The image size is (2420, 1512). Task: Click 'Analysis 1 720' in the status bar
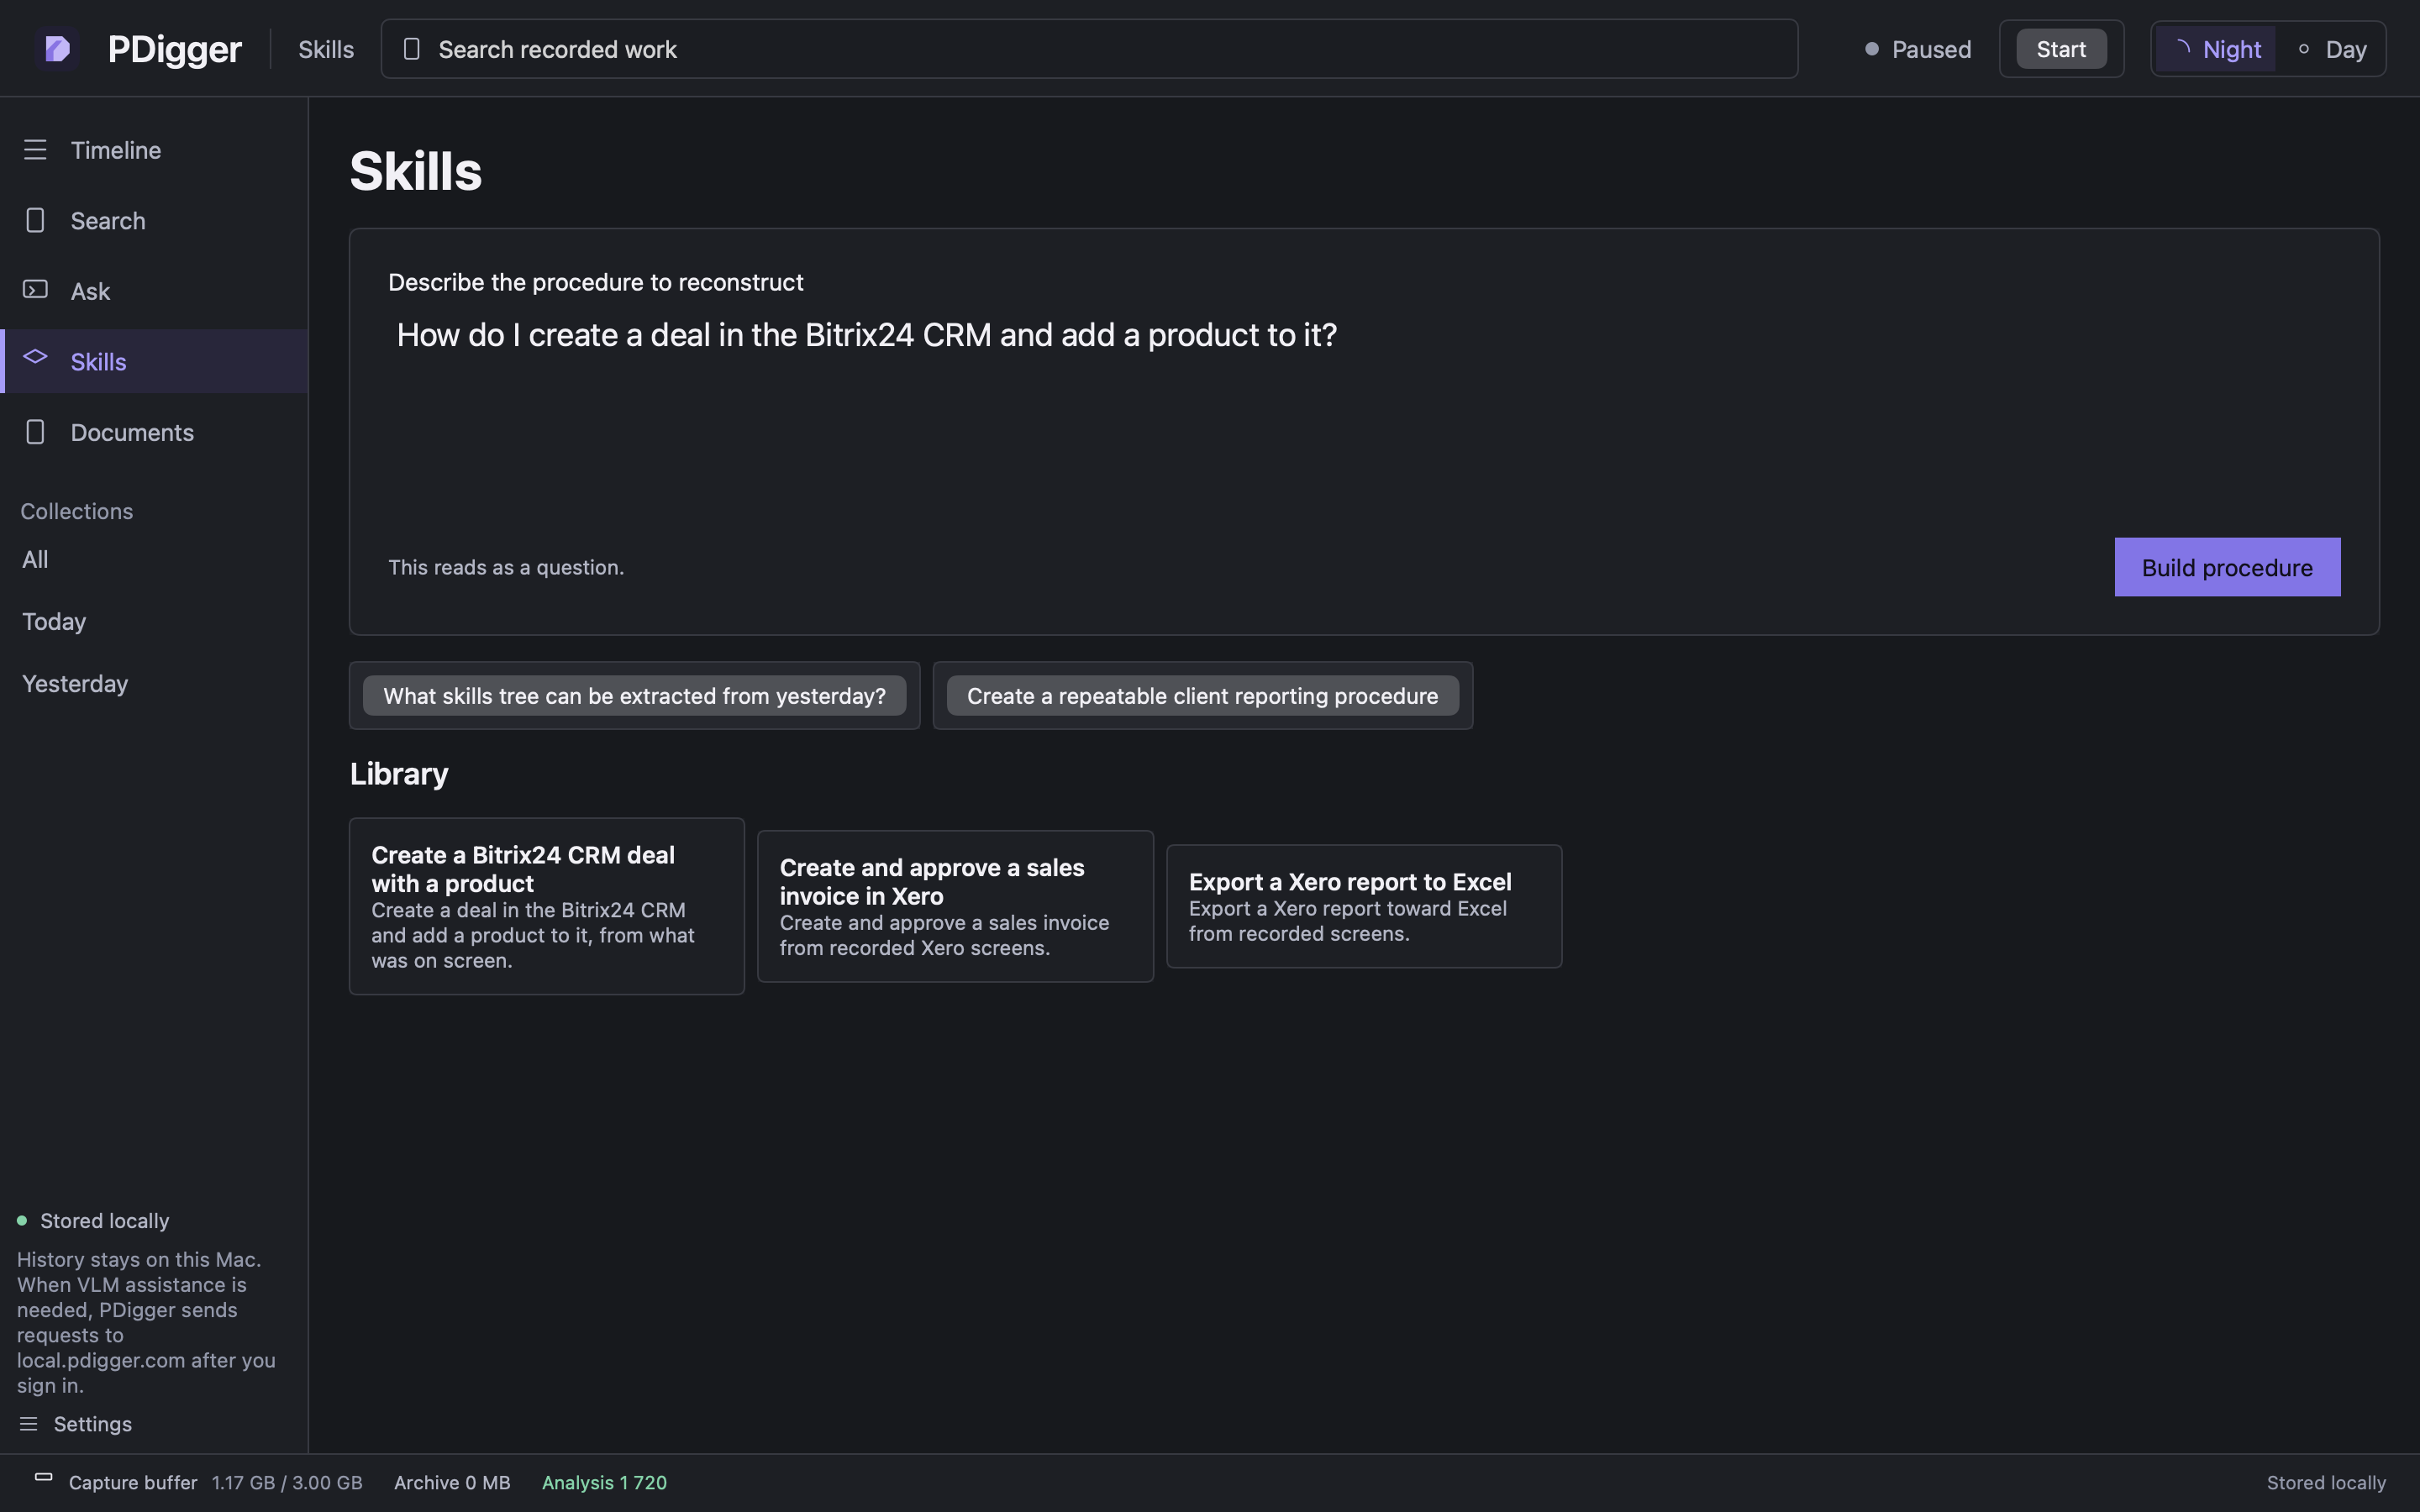pos(604,1482)
